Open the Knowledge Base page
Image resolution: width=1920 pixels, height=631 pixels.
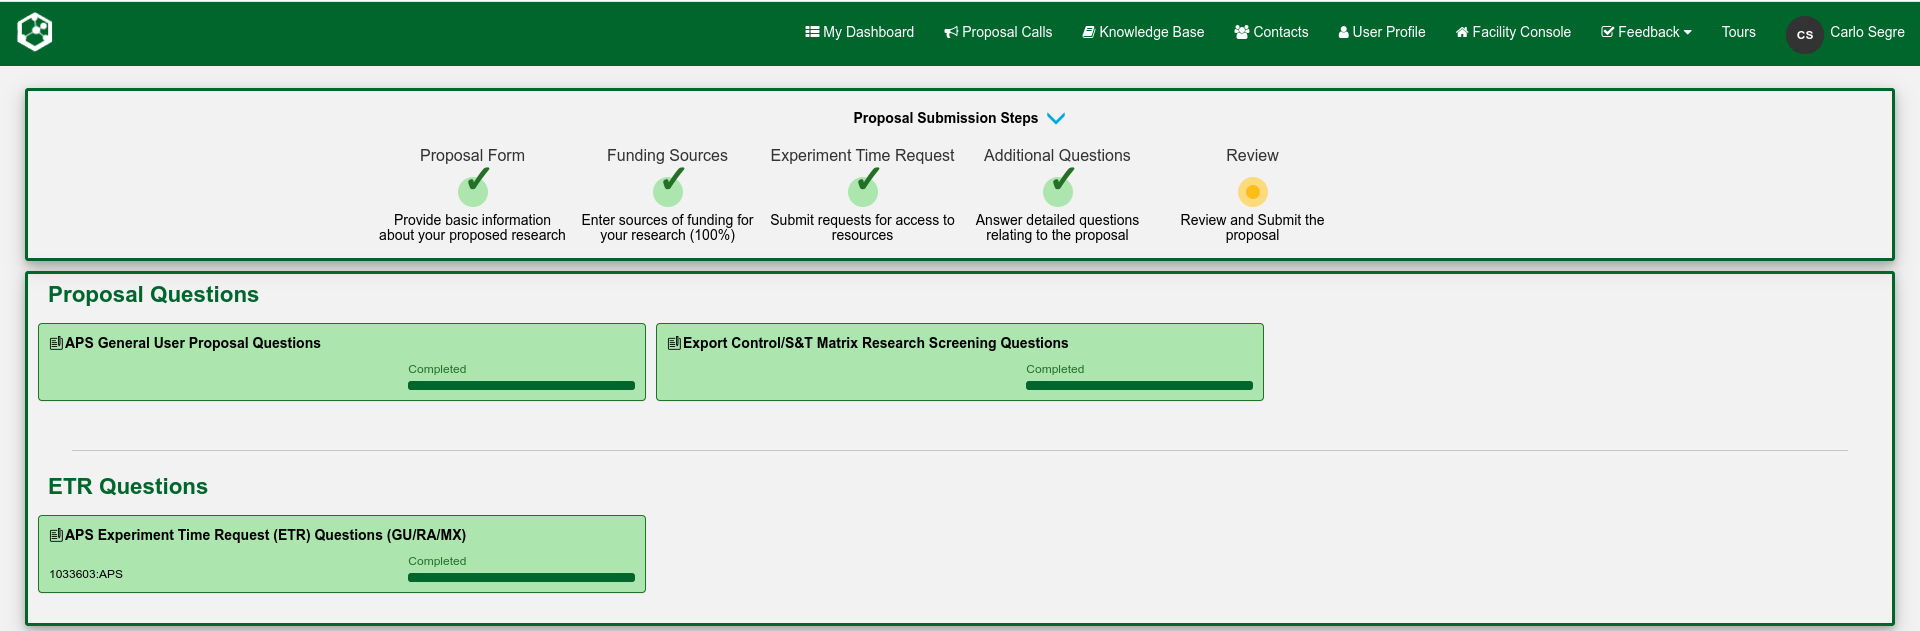coord(1143,32)
